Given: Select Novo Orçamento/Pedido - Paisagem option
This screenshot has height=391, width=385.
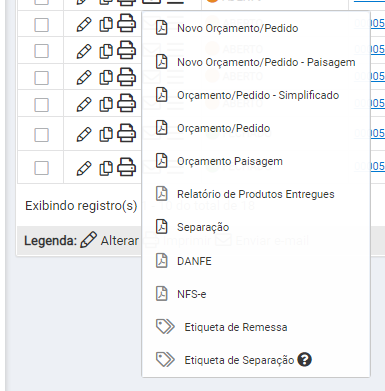Looking at the screenshot, I should pos(266,62).
